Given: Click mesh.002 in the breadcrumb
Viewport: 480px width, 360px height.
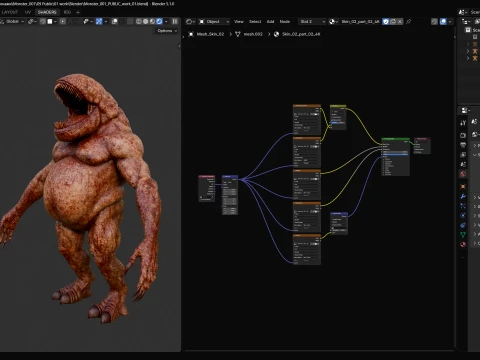Looking at the screenshot, I should [x=253, y=34].
